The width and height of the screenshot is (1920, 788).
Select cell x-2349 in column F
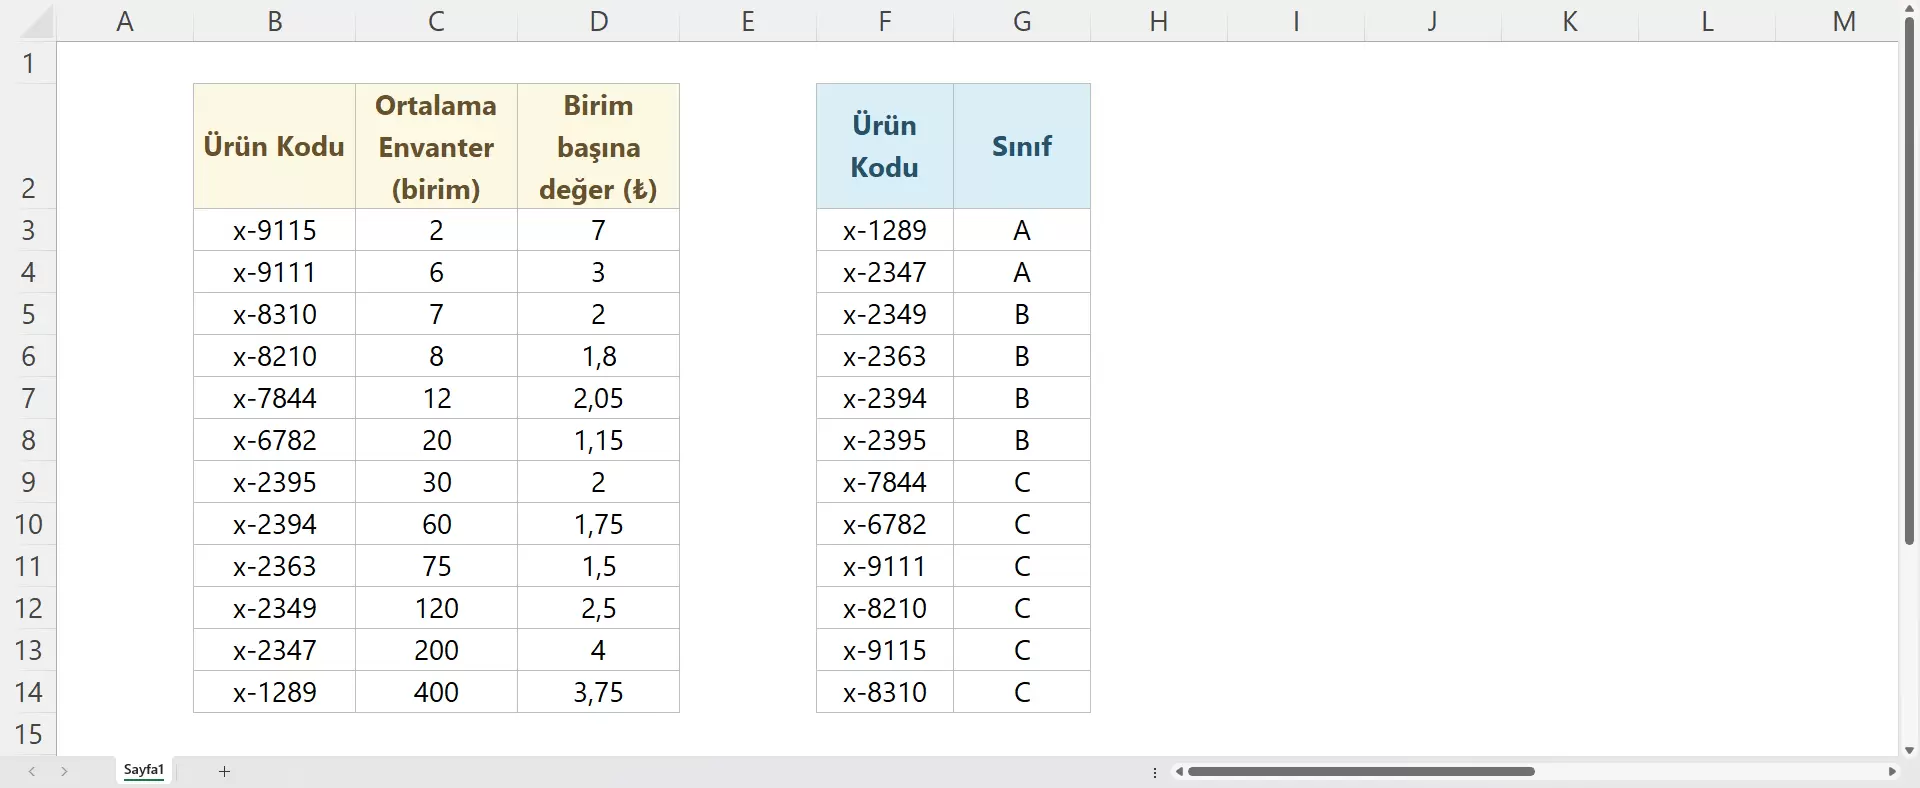[885, 314]
